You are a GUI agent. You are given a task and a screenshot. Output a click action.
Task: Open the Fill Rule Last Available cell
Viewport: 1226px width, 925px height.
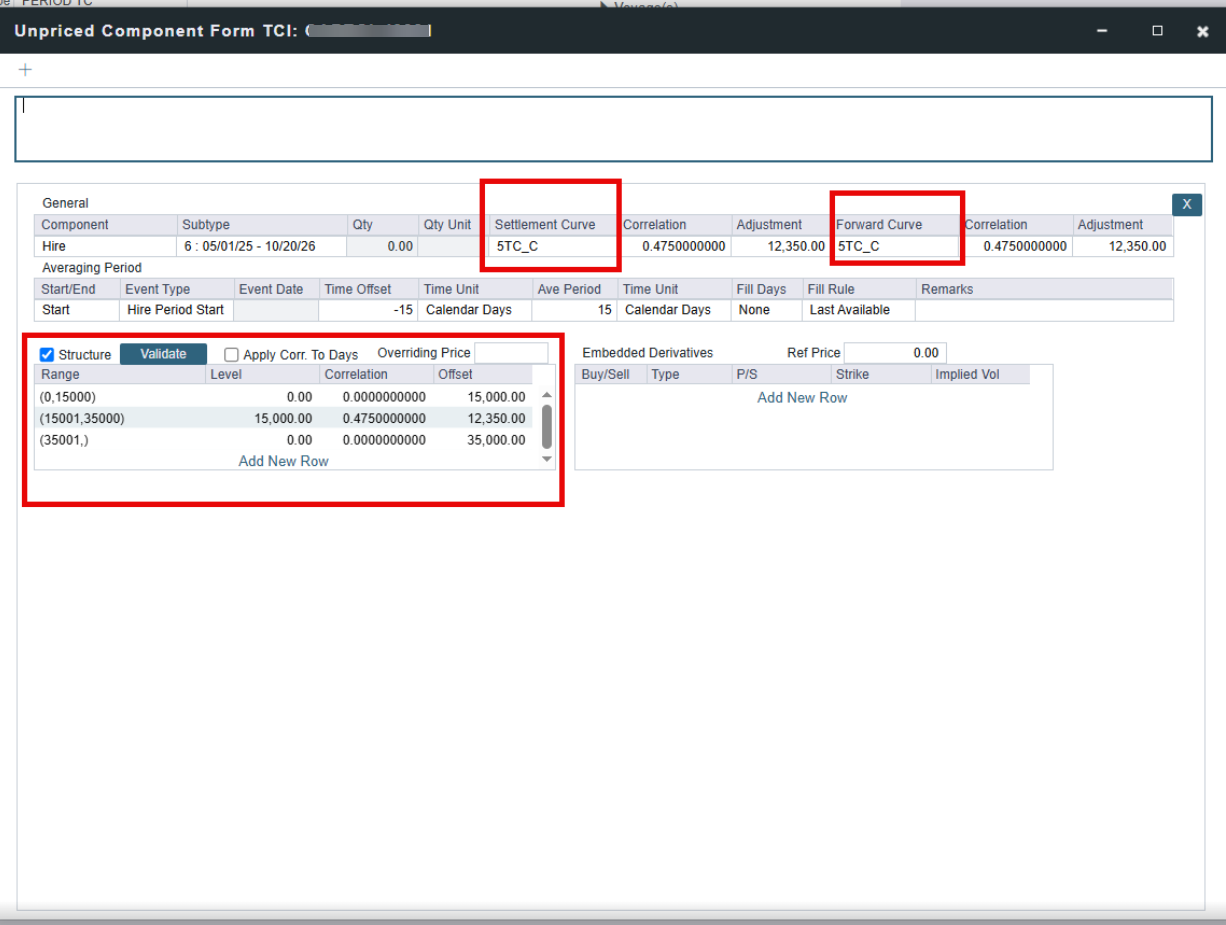pyautogui.click(x=858, y=310)
